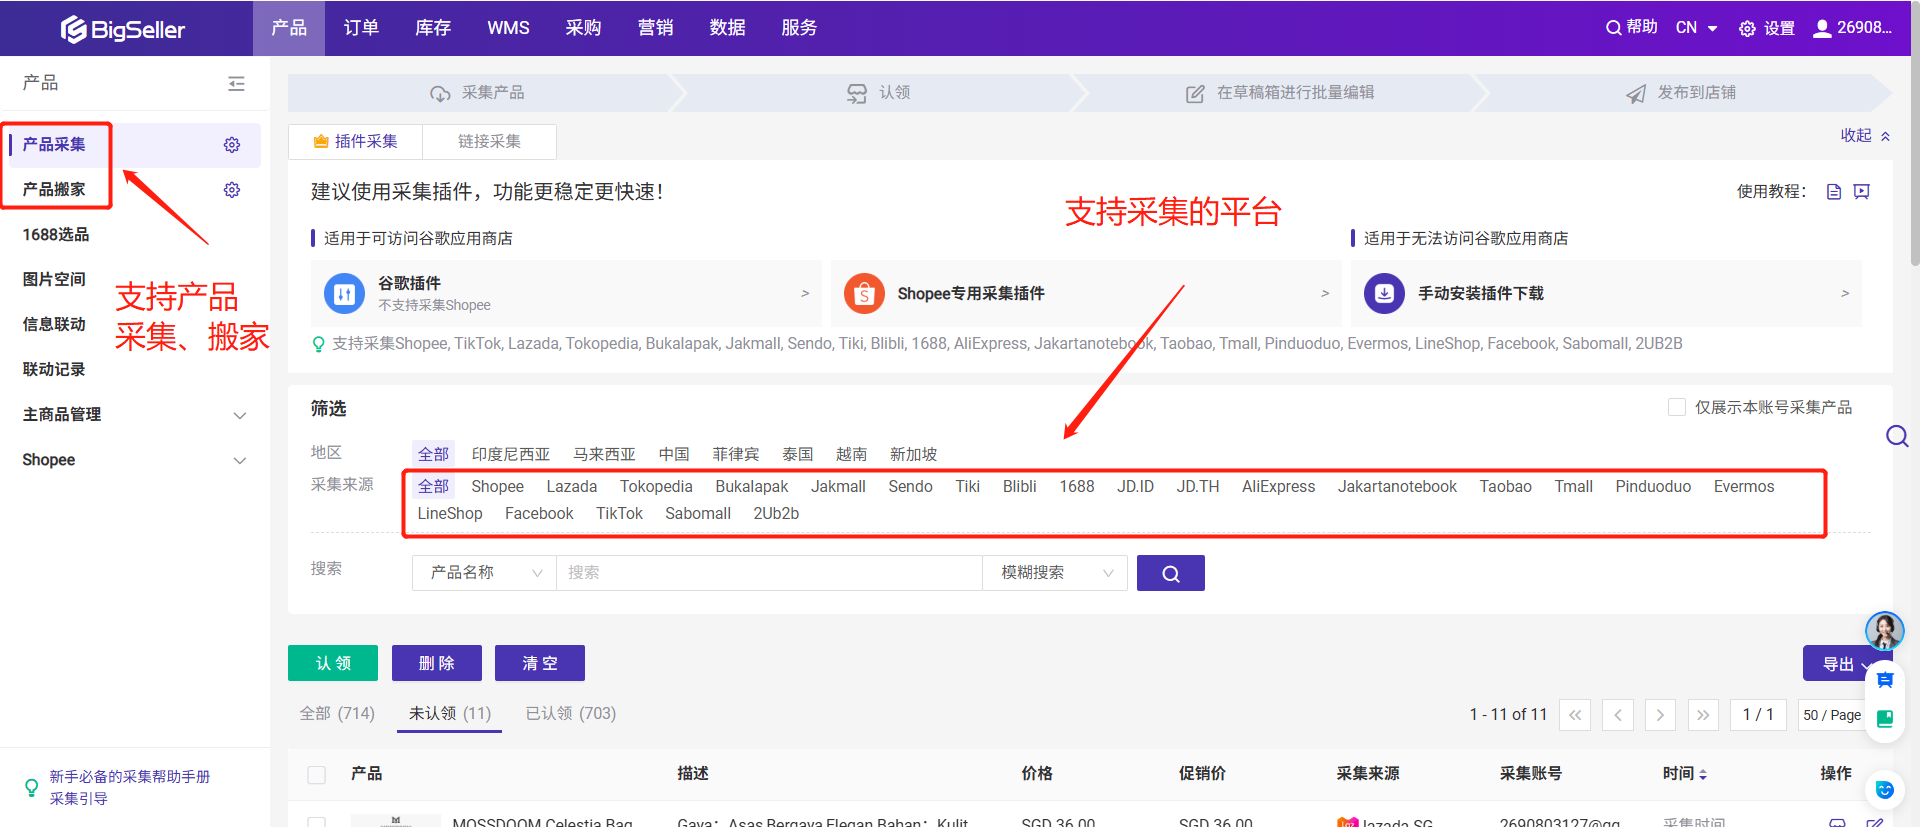The height and width of the screenshot is (827, 1920).
Task: Open the 订单 top menu
Action: (x=361, y=28)
